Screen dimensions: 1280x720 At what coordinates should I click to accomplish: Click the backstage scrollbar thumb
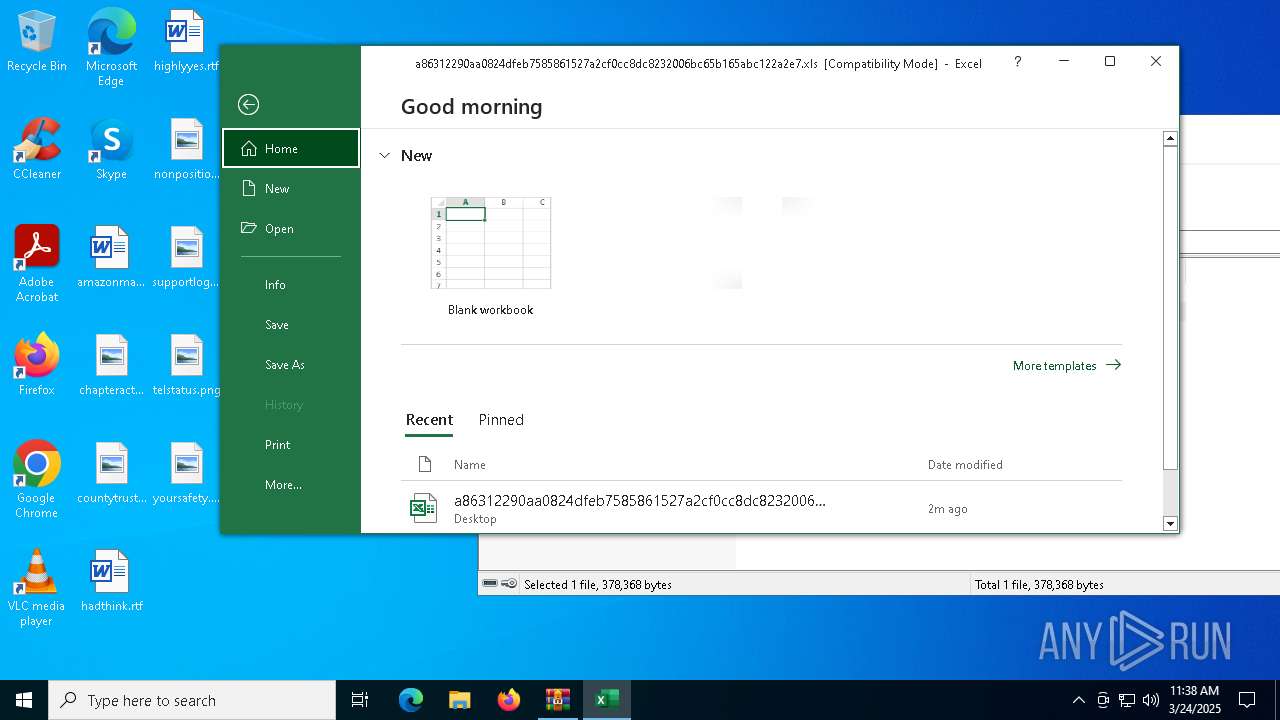[1170, 307]
